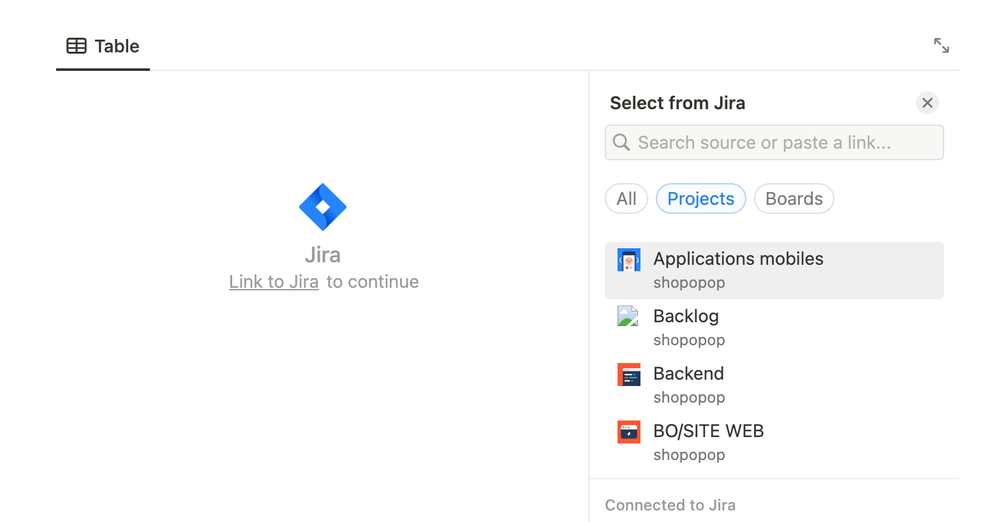Image resolution: width=999 pixels, height=522 pixels.
Task: Click the search magnifier icon
Action: tap(621, 142)
